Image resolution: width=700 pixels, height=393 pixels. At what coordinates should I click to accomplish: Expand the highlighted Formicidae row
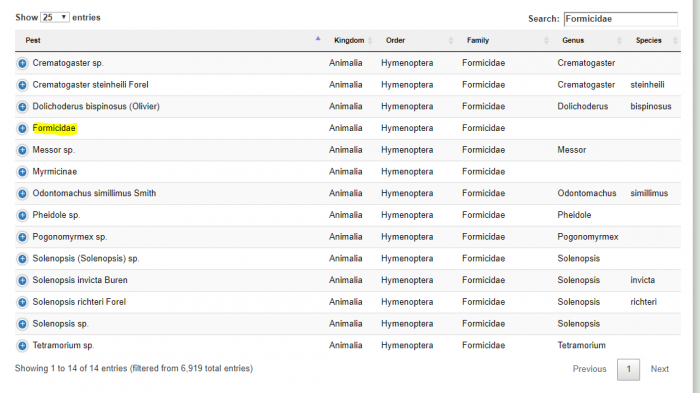(x=22, y=129)
